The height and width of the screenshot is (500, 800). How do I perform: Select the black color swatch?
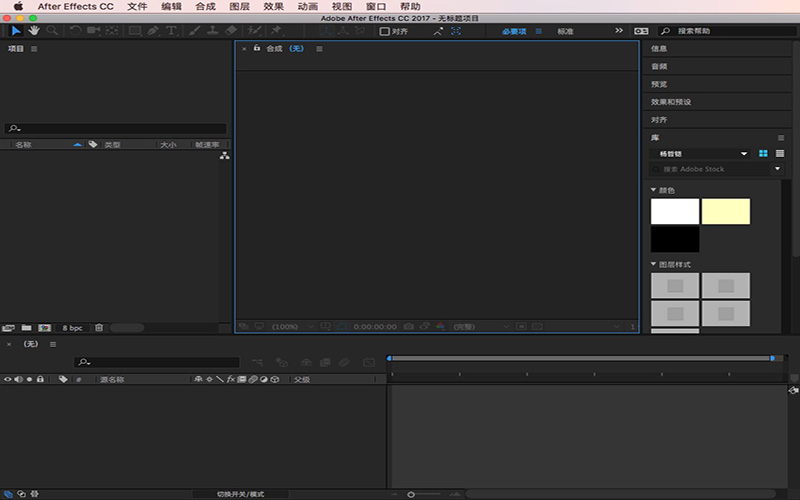pos(674,239)
